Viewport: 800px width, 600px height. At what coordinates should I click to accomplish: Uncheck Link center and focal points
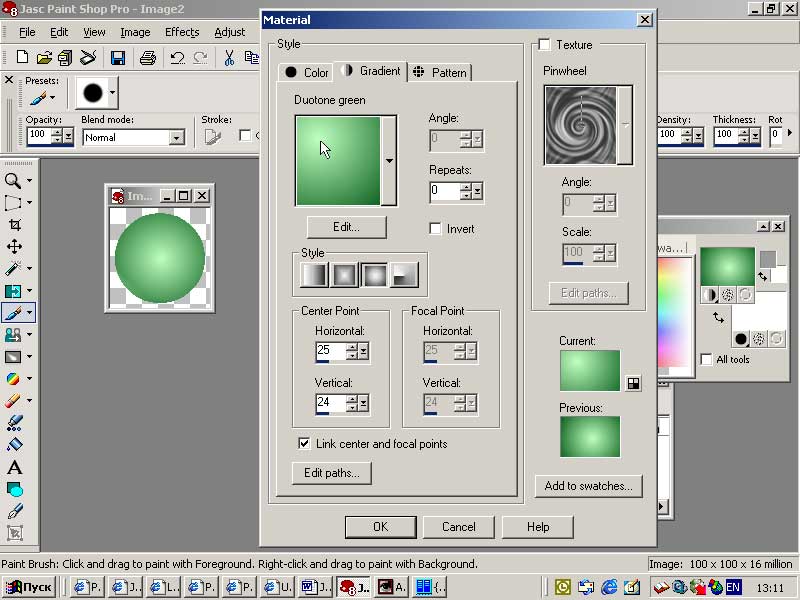tap(305, 444)
